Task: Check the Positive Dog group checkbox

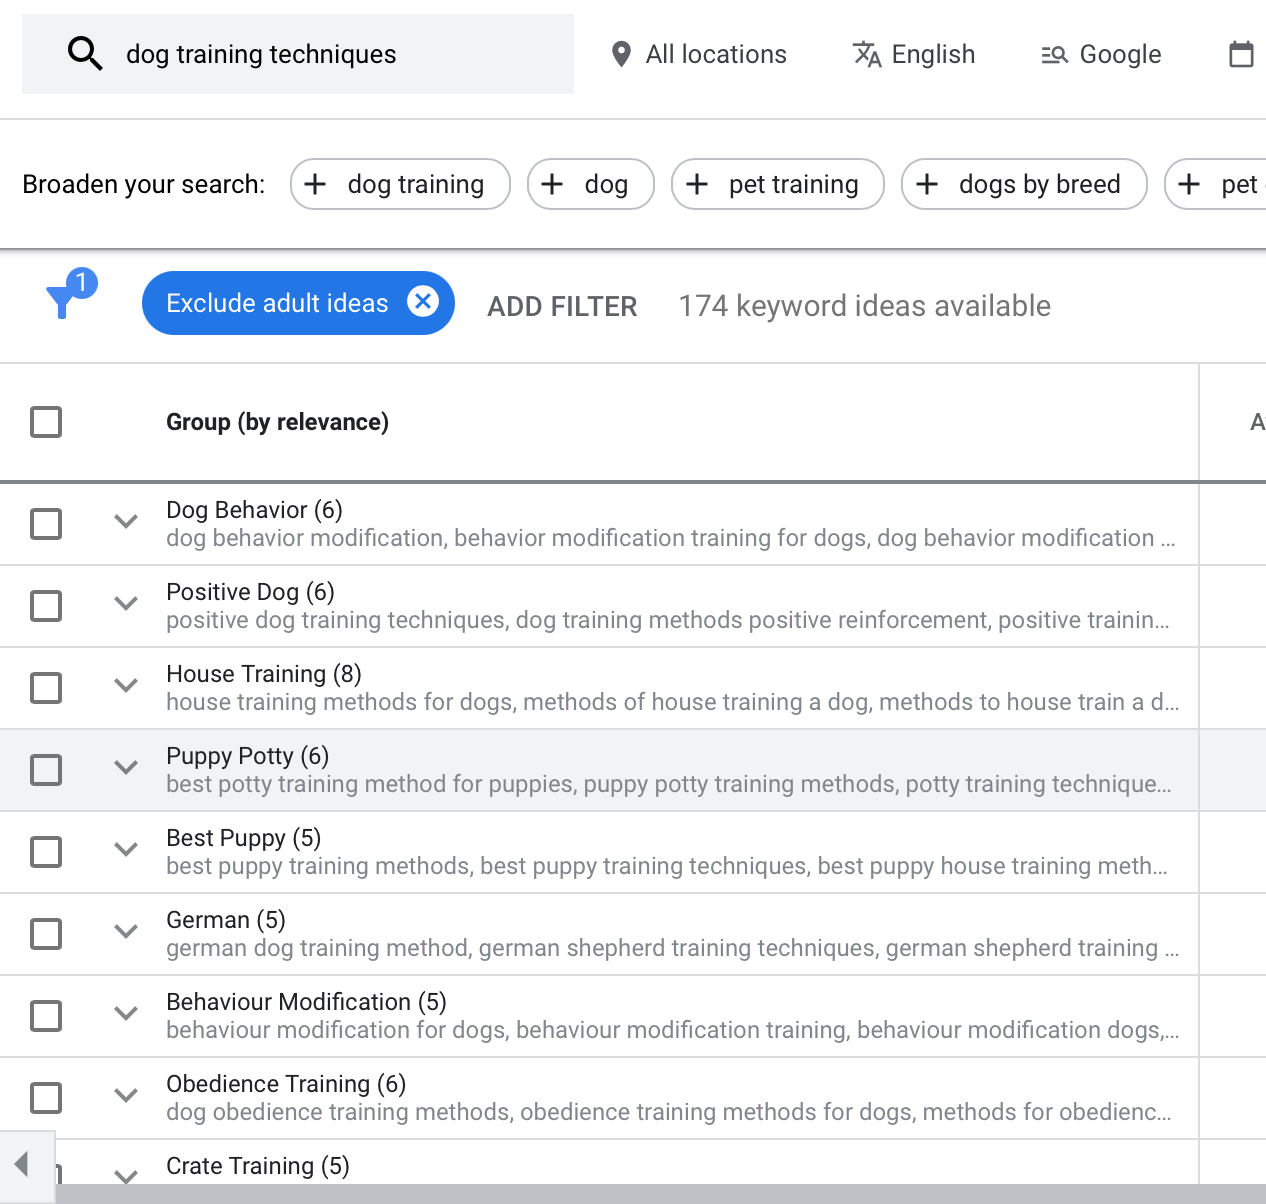Action: point(46,606)
